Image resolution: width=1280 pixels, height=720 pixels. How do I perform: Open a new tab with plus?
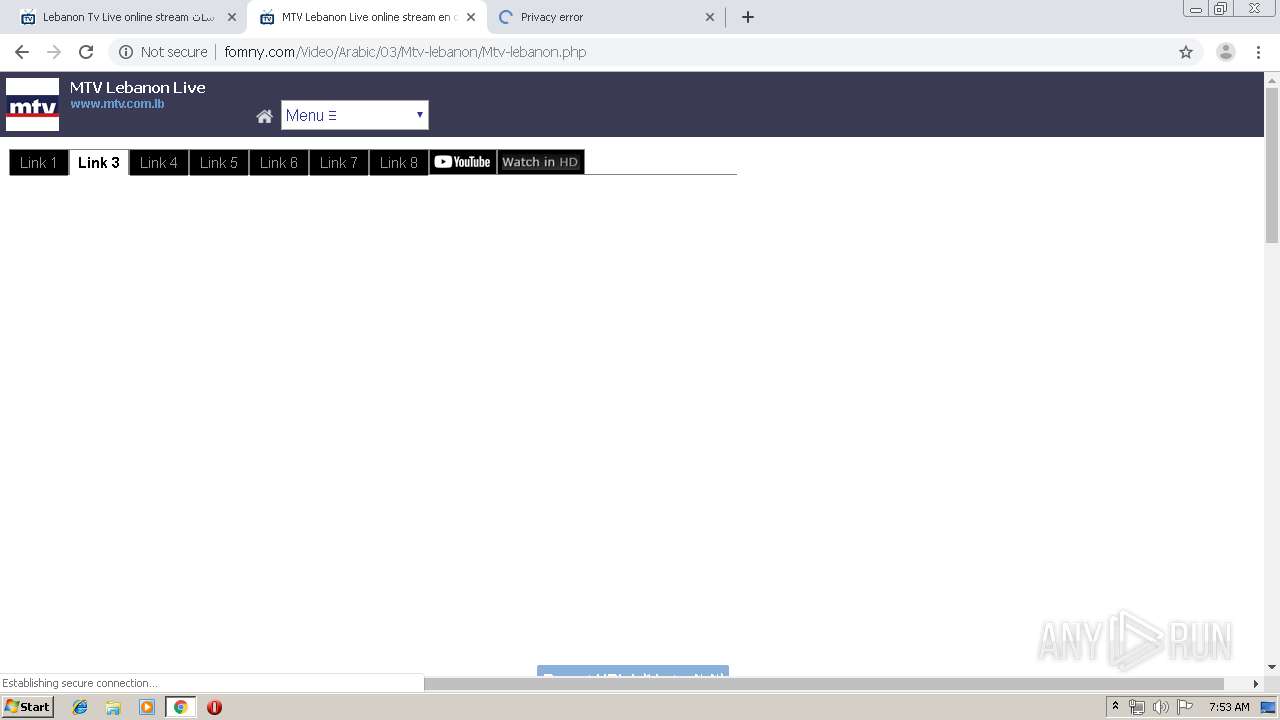pyautogui.click(x=748, y=17)
